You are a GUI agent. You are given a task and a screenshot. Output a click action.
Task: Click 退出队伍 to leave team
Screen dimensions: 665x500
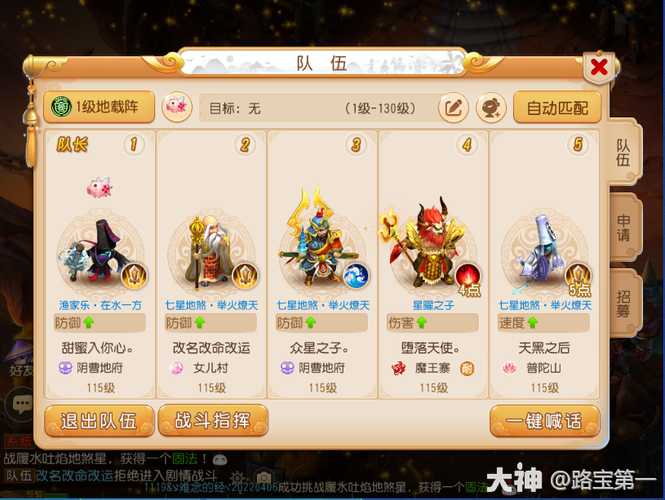pyautogui.click(x=99, y=421)
